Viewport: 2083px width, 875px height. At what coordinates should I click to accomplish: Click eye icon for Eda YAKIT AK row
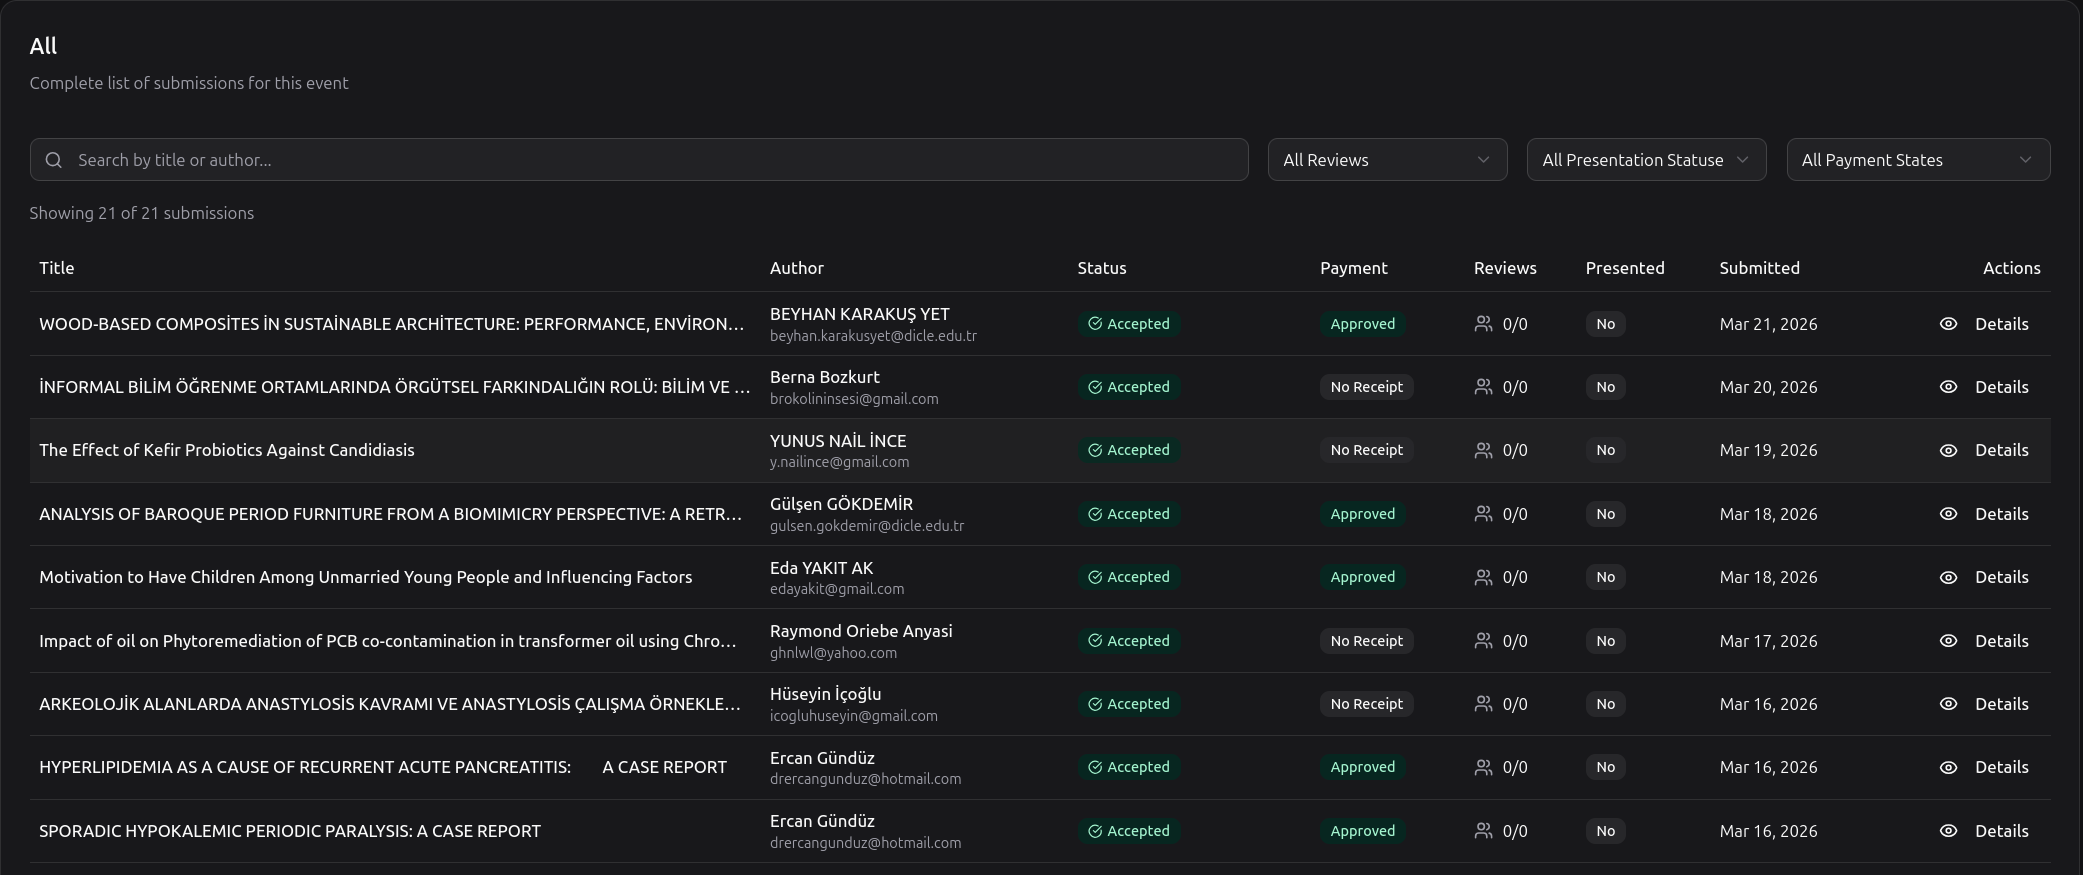point(1948,577)
